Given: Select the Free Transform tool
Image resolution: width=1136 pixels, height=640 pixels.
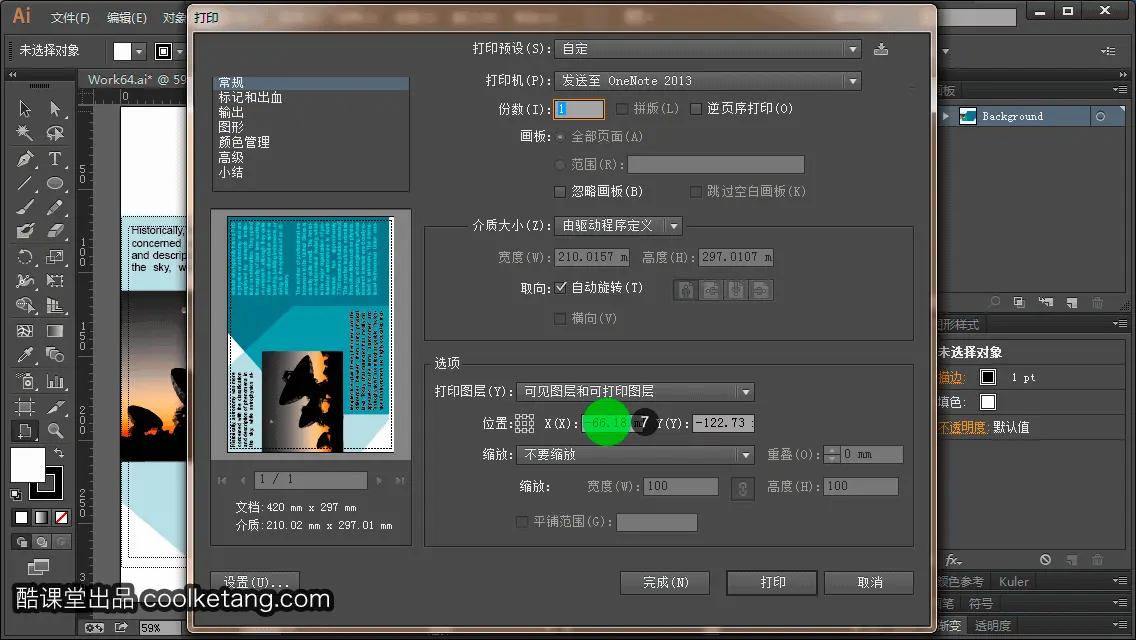Looking at the screenshot, I should (55, 280).
